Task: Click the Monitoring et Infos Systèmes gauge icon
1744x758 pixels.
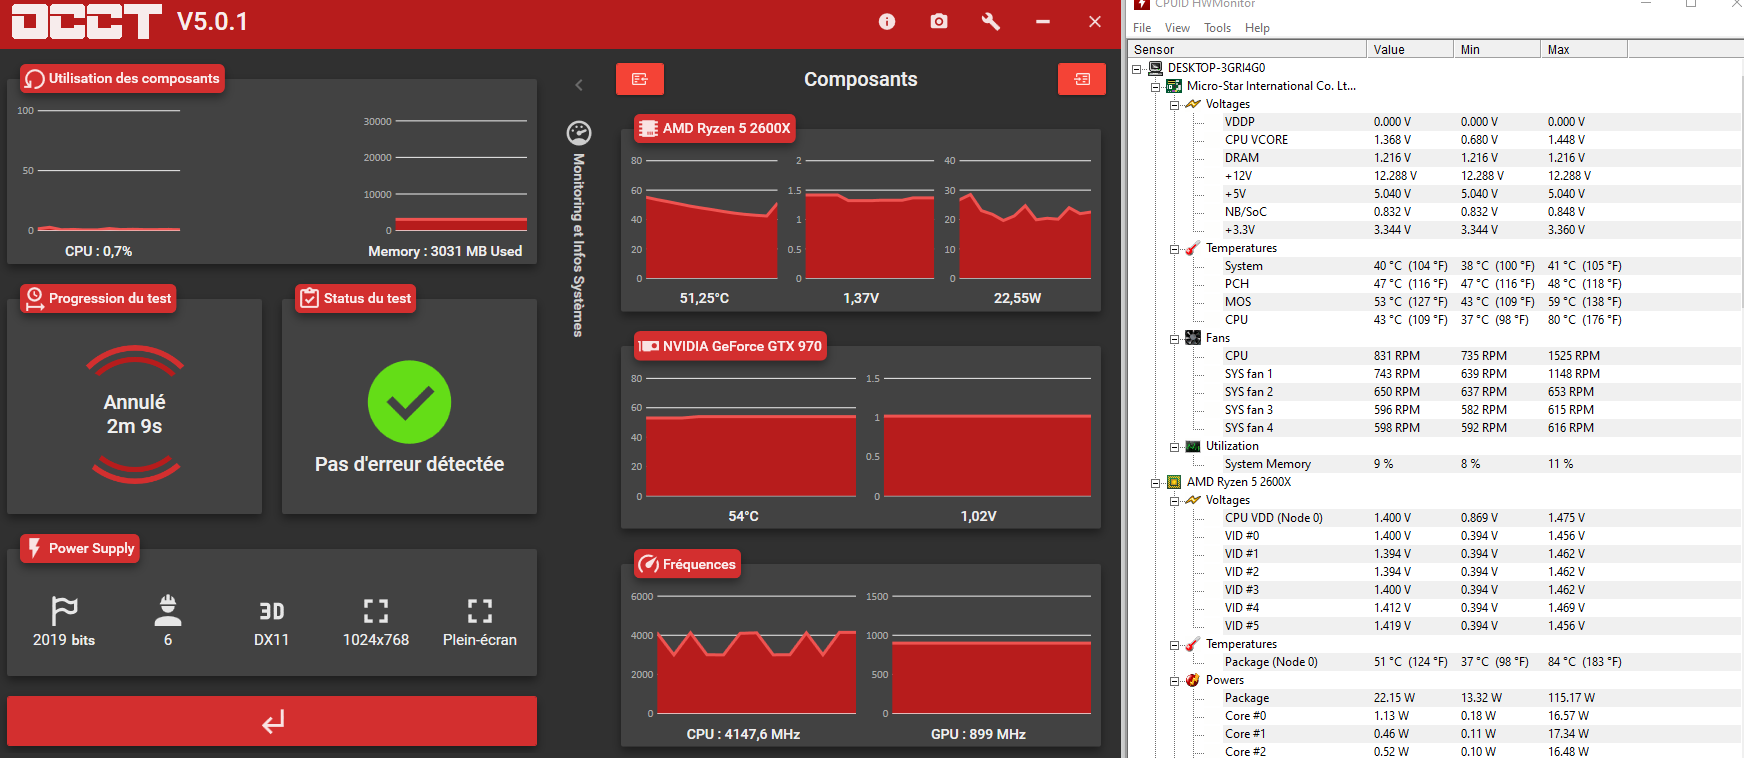Action: point(579,133)
